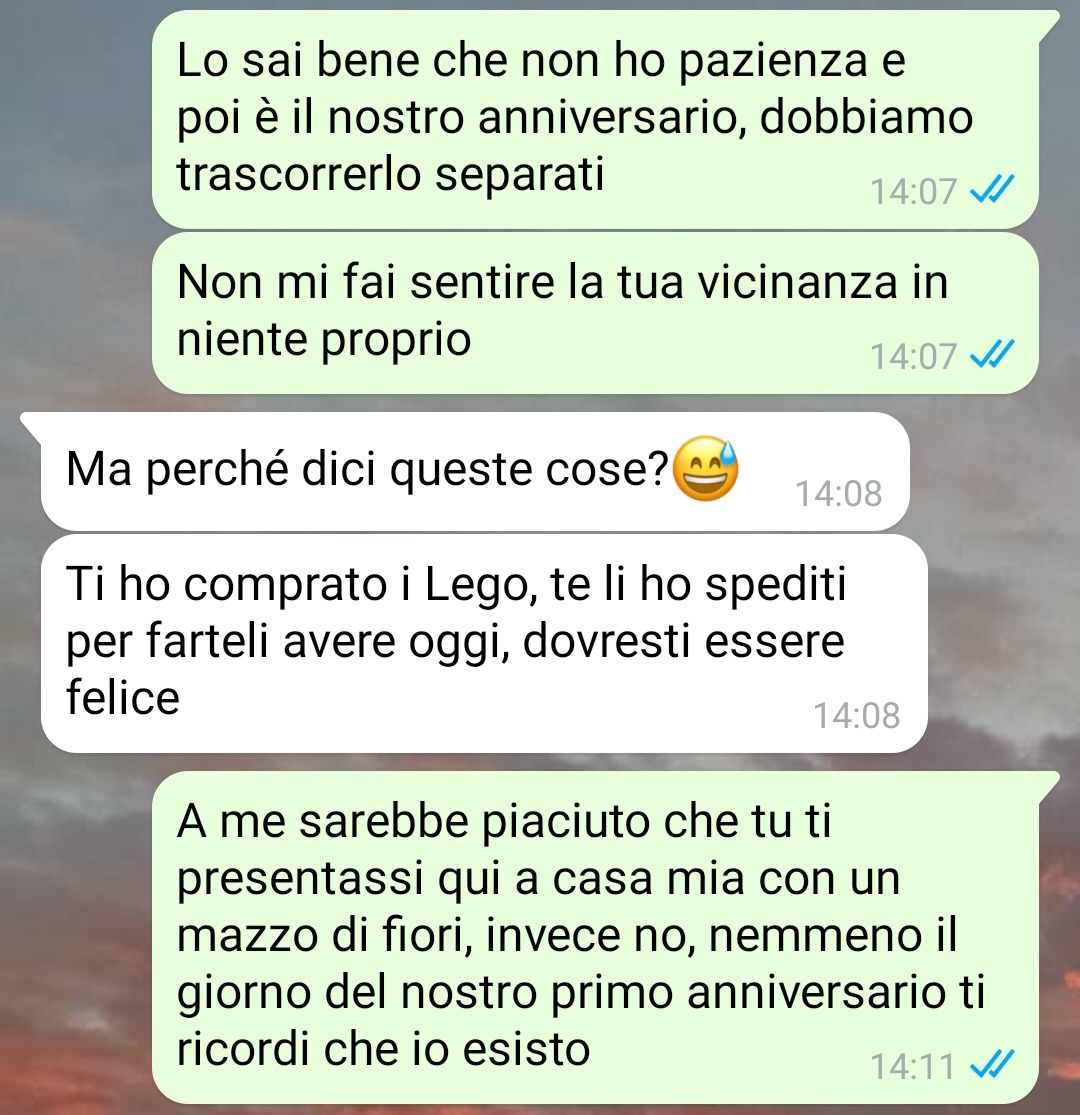Viewport: 1080px width, 1115px height.
Task: Click the word 'felice' in the received bubble
Action: pos(122,697)
